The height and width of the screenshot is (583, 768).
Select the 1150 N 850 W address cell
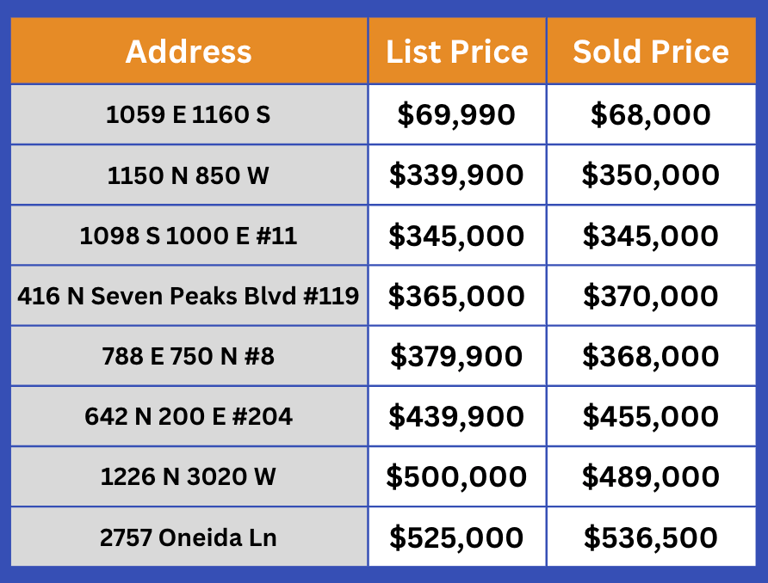point(189,176)
